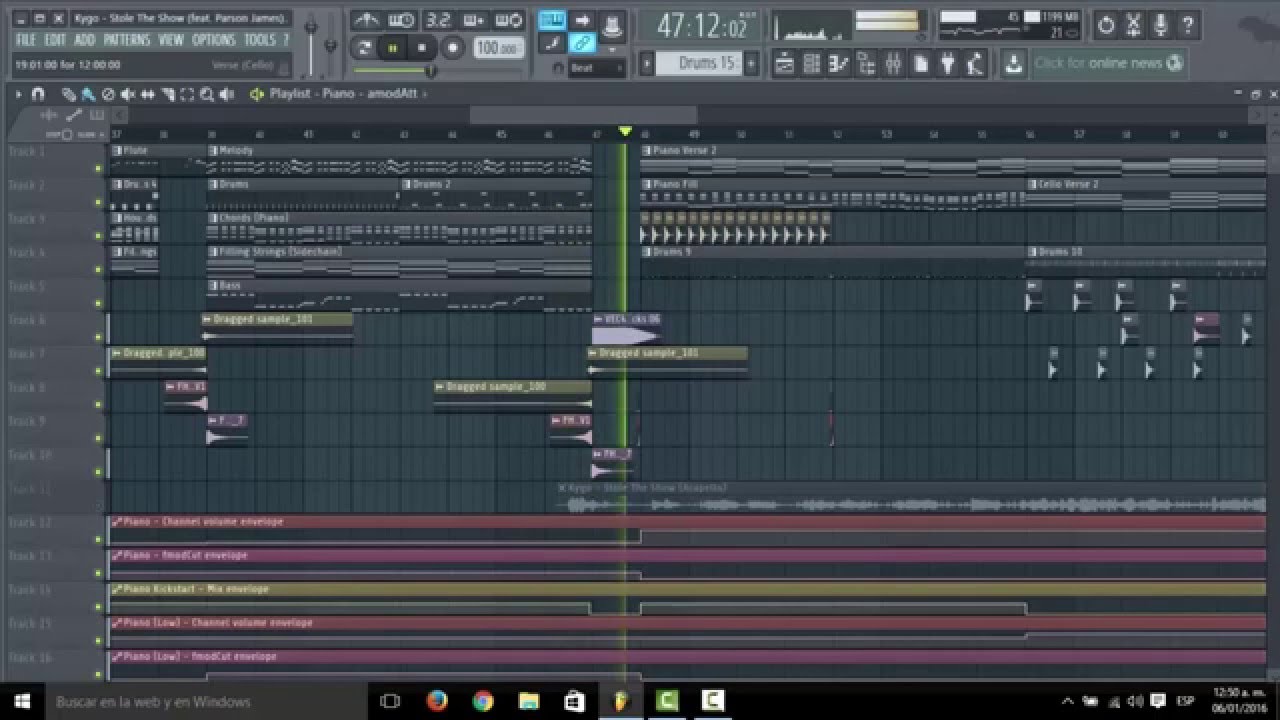Open the Beat snap dropdown

[x=596, y=68]
